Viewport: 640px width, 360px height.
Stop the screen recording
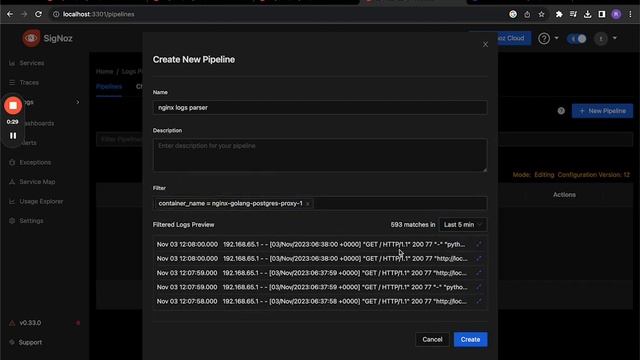click(x=13, y=106)
